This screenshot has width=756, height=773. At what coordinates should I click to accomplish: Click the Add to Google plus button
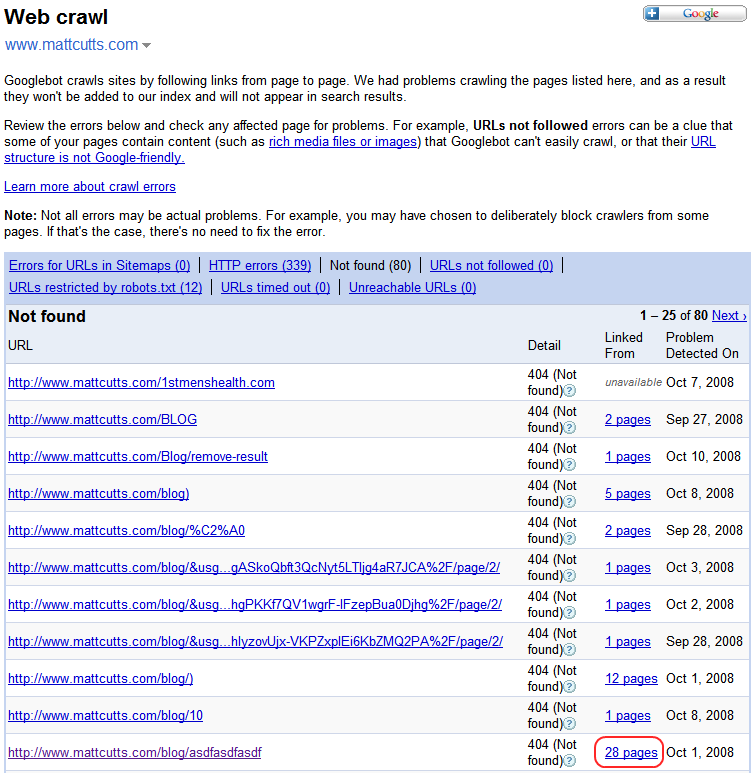click(x=694, y=14)
